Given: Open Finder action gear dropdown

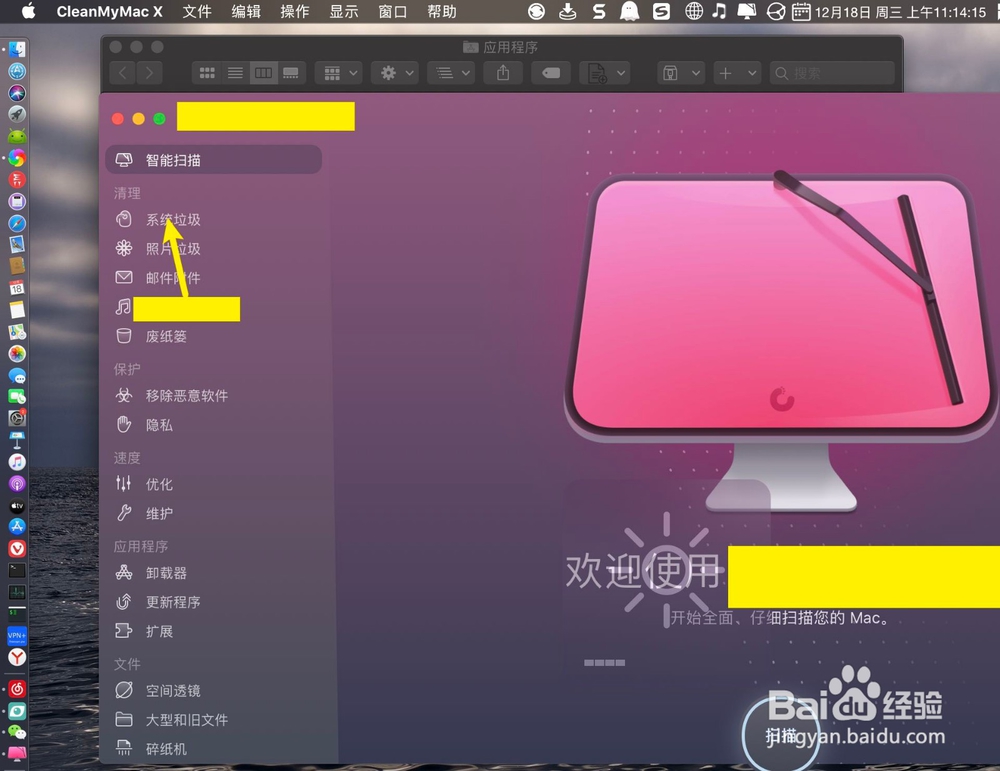Looking at the screenshot, I should tap(395, 73).
